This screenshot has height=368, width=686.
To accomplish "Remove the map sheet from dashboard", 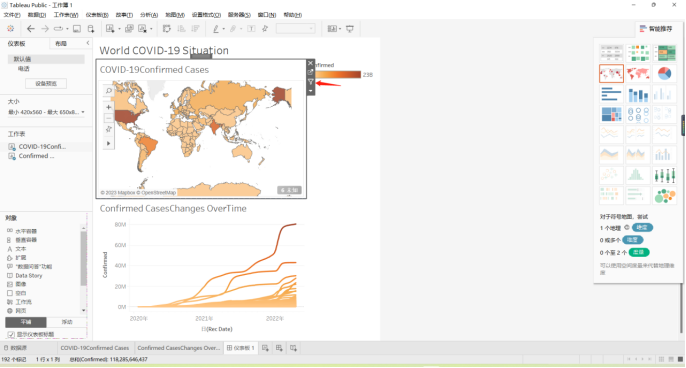I will pos(310,63).
